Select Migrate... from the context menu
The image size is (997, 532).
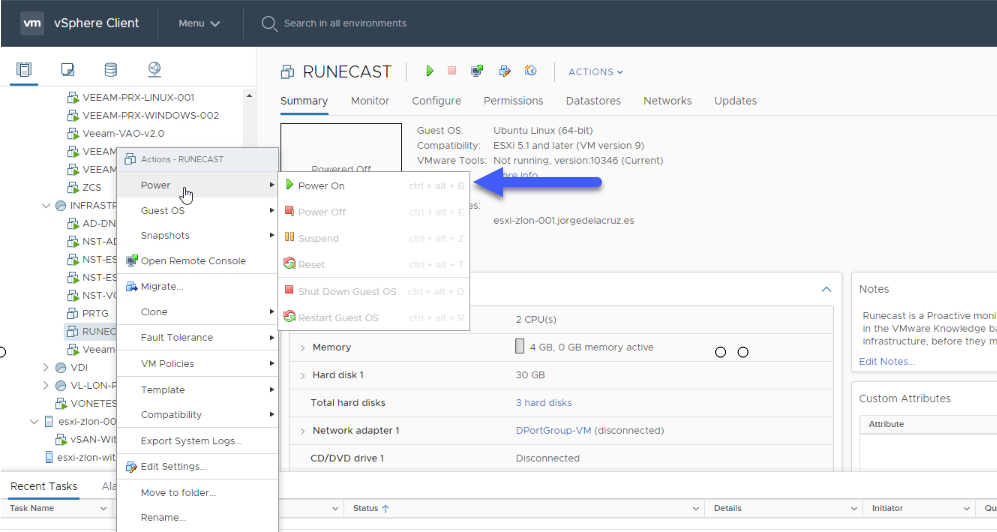click(x=198, y=287)
